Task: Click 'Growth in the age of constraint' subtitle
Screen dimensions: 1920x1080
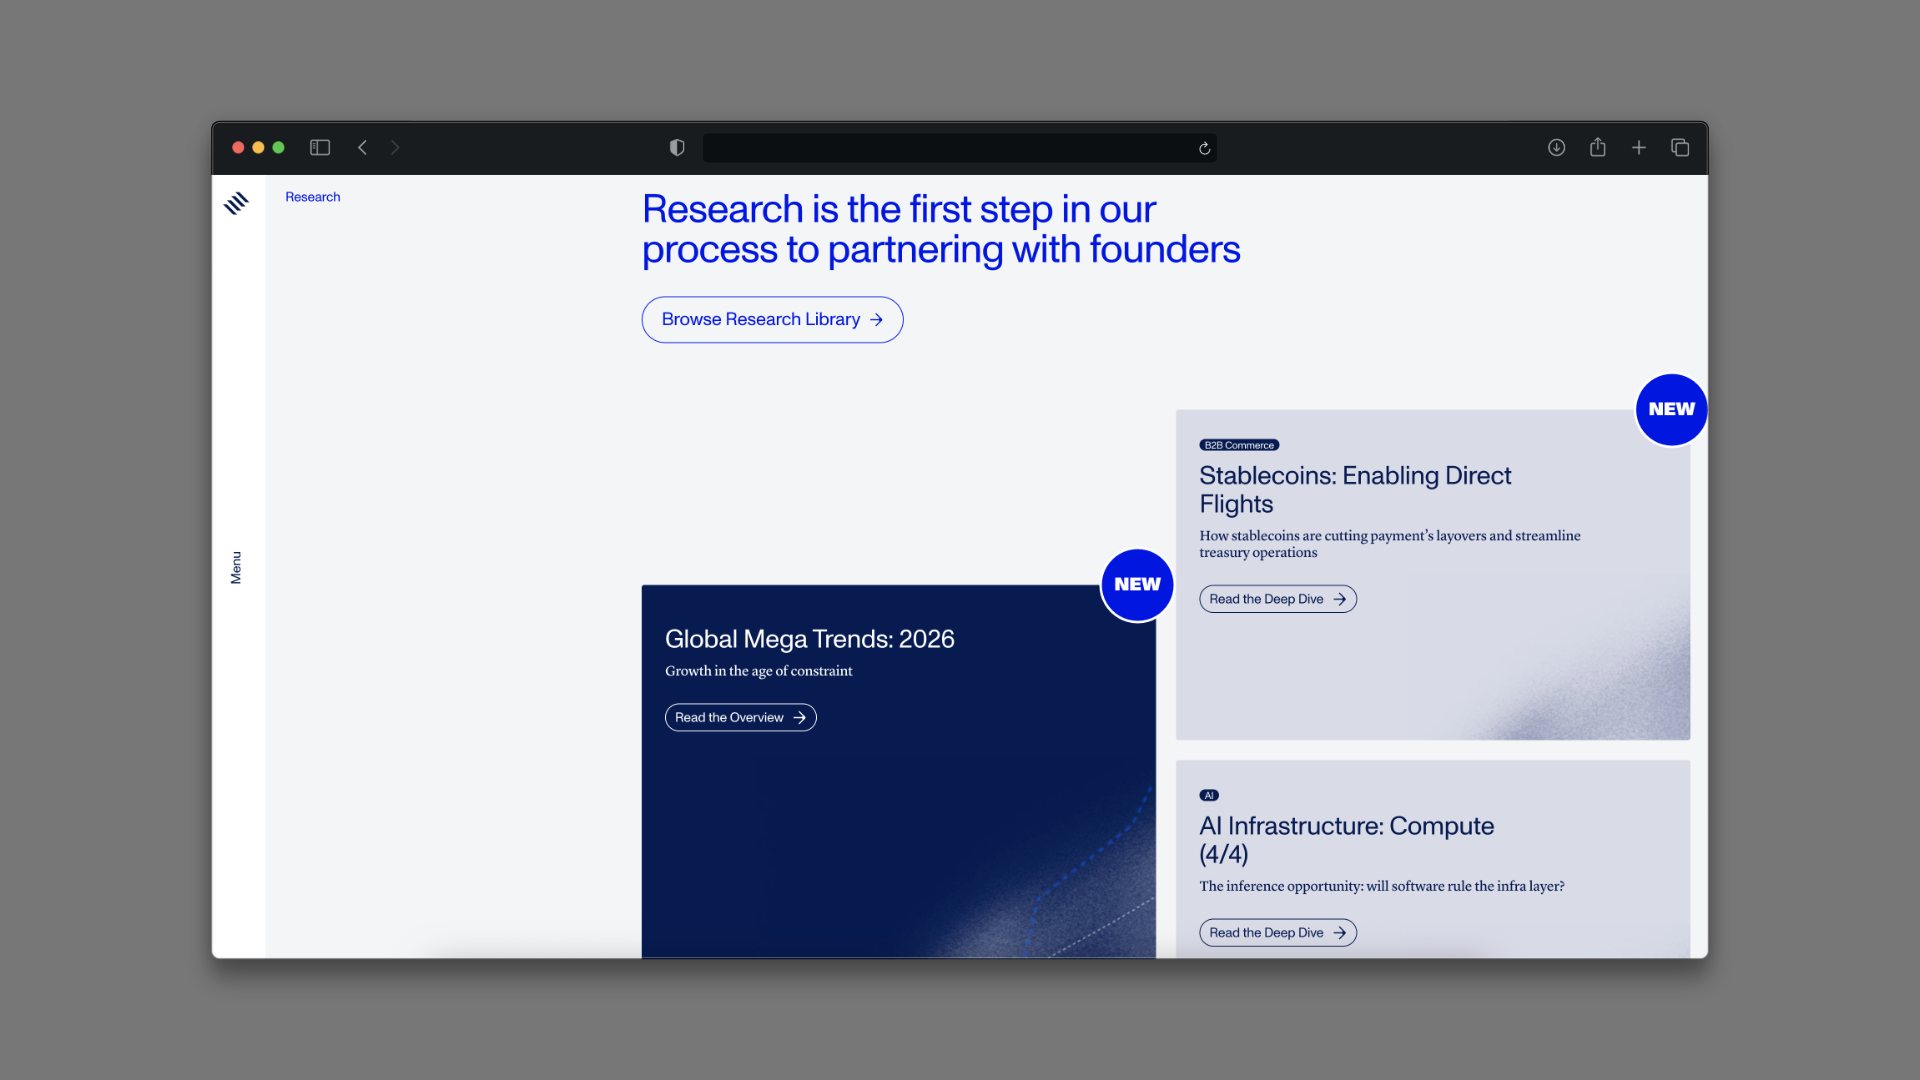Action: tap(759, 671)
